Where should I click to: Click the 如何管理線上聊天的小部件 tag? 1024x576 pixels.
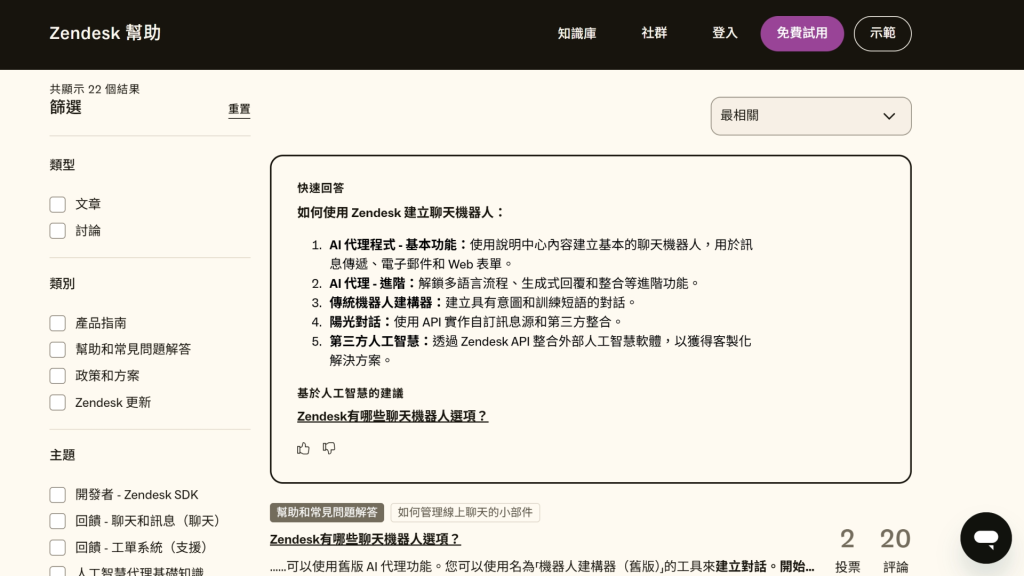[x=465, y=512]
